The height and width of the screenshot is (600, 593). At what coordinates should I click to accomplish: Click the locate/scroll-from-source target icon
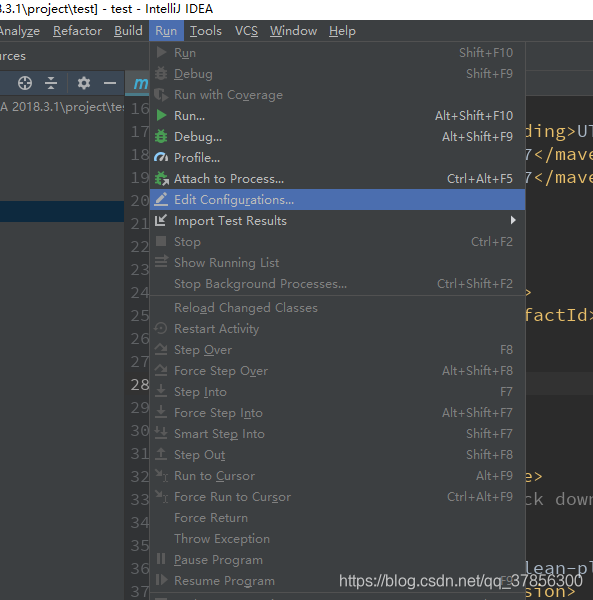(25, 83)
